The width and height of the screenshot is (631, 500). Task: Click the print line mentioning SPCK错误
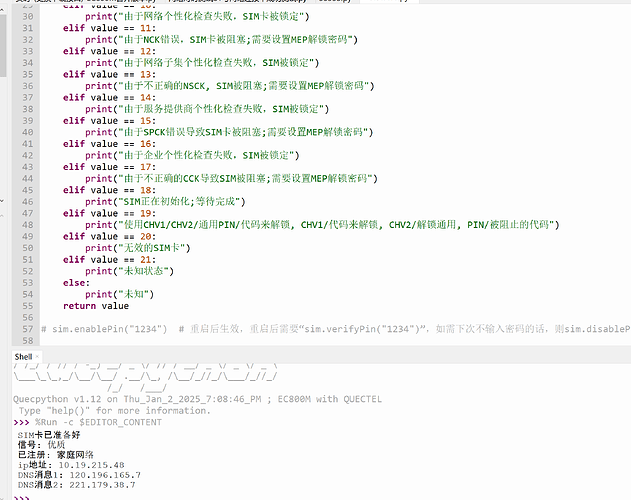click(229, 132)
